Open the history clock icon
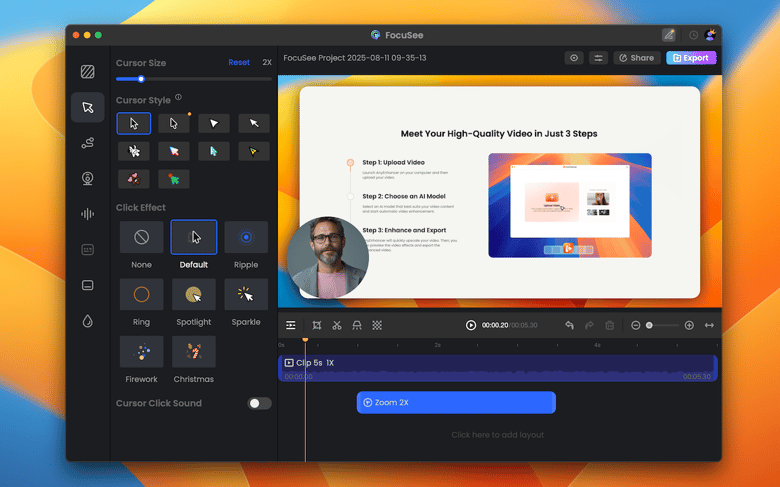The image size is (780, 487). 693,35
